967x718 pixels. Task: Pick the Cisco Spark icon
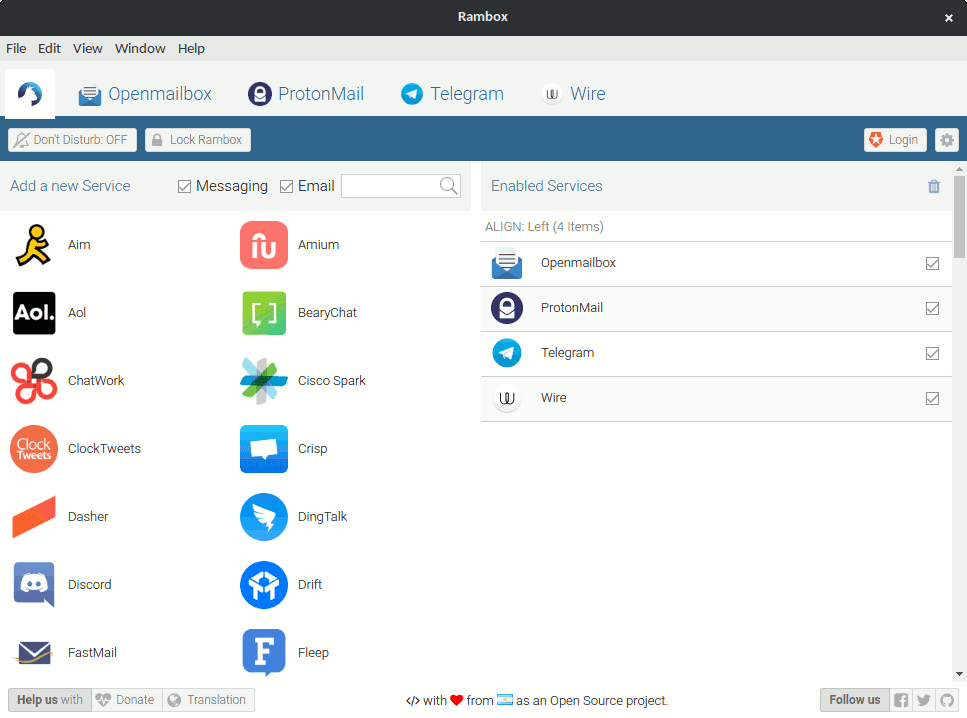[264, 381]
